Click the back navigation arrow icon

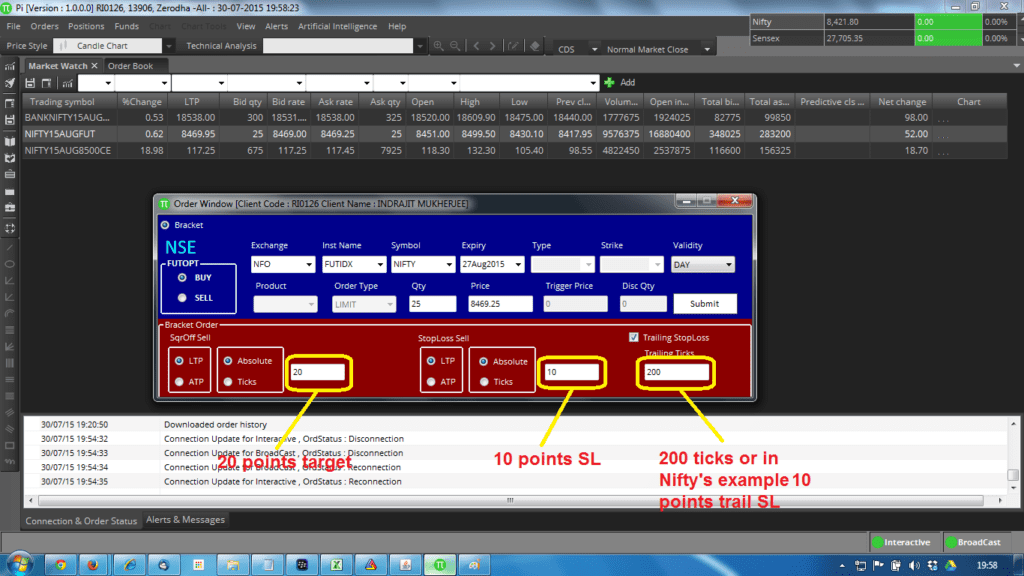point(477,45)
